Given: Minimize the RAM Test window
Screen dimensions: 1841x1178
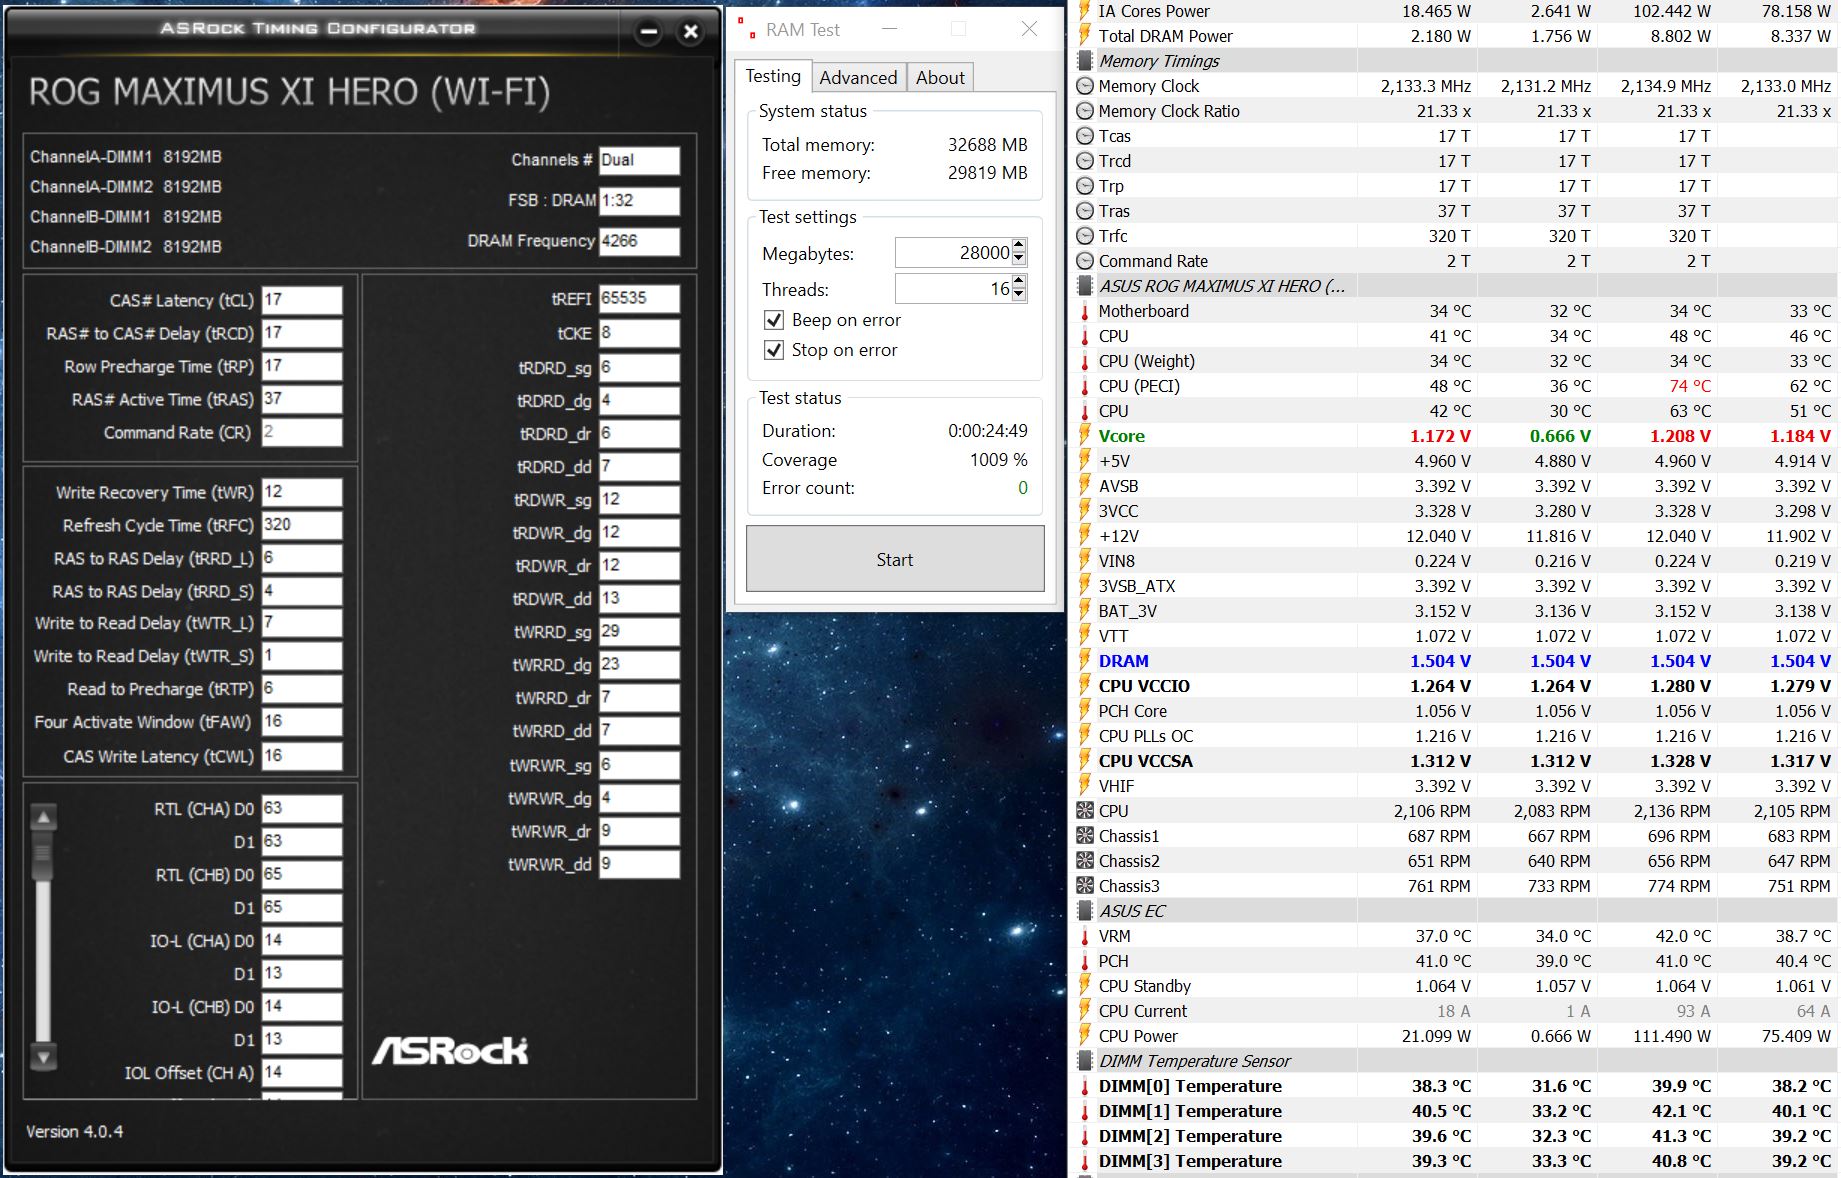Looking at the screenshot, I should [890, 29].
